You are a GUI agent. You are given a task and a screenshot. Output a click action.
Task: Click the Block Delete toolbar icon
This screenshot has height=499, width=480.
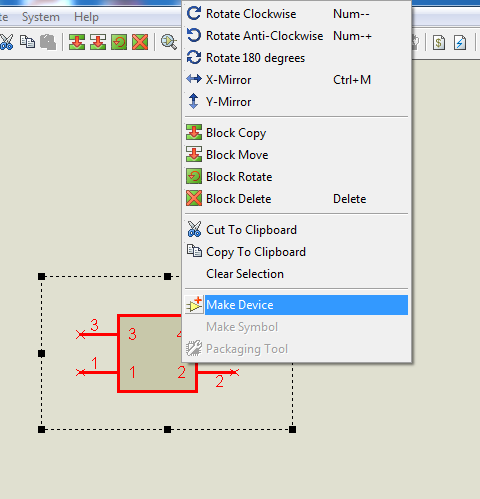tap(140, 42)
